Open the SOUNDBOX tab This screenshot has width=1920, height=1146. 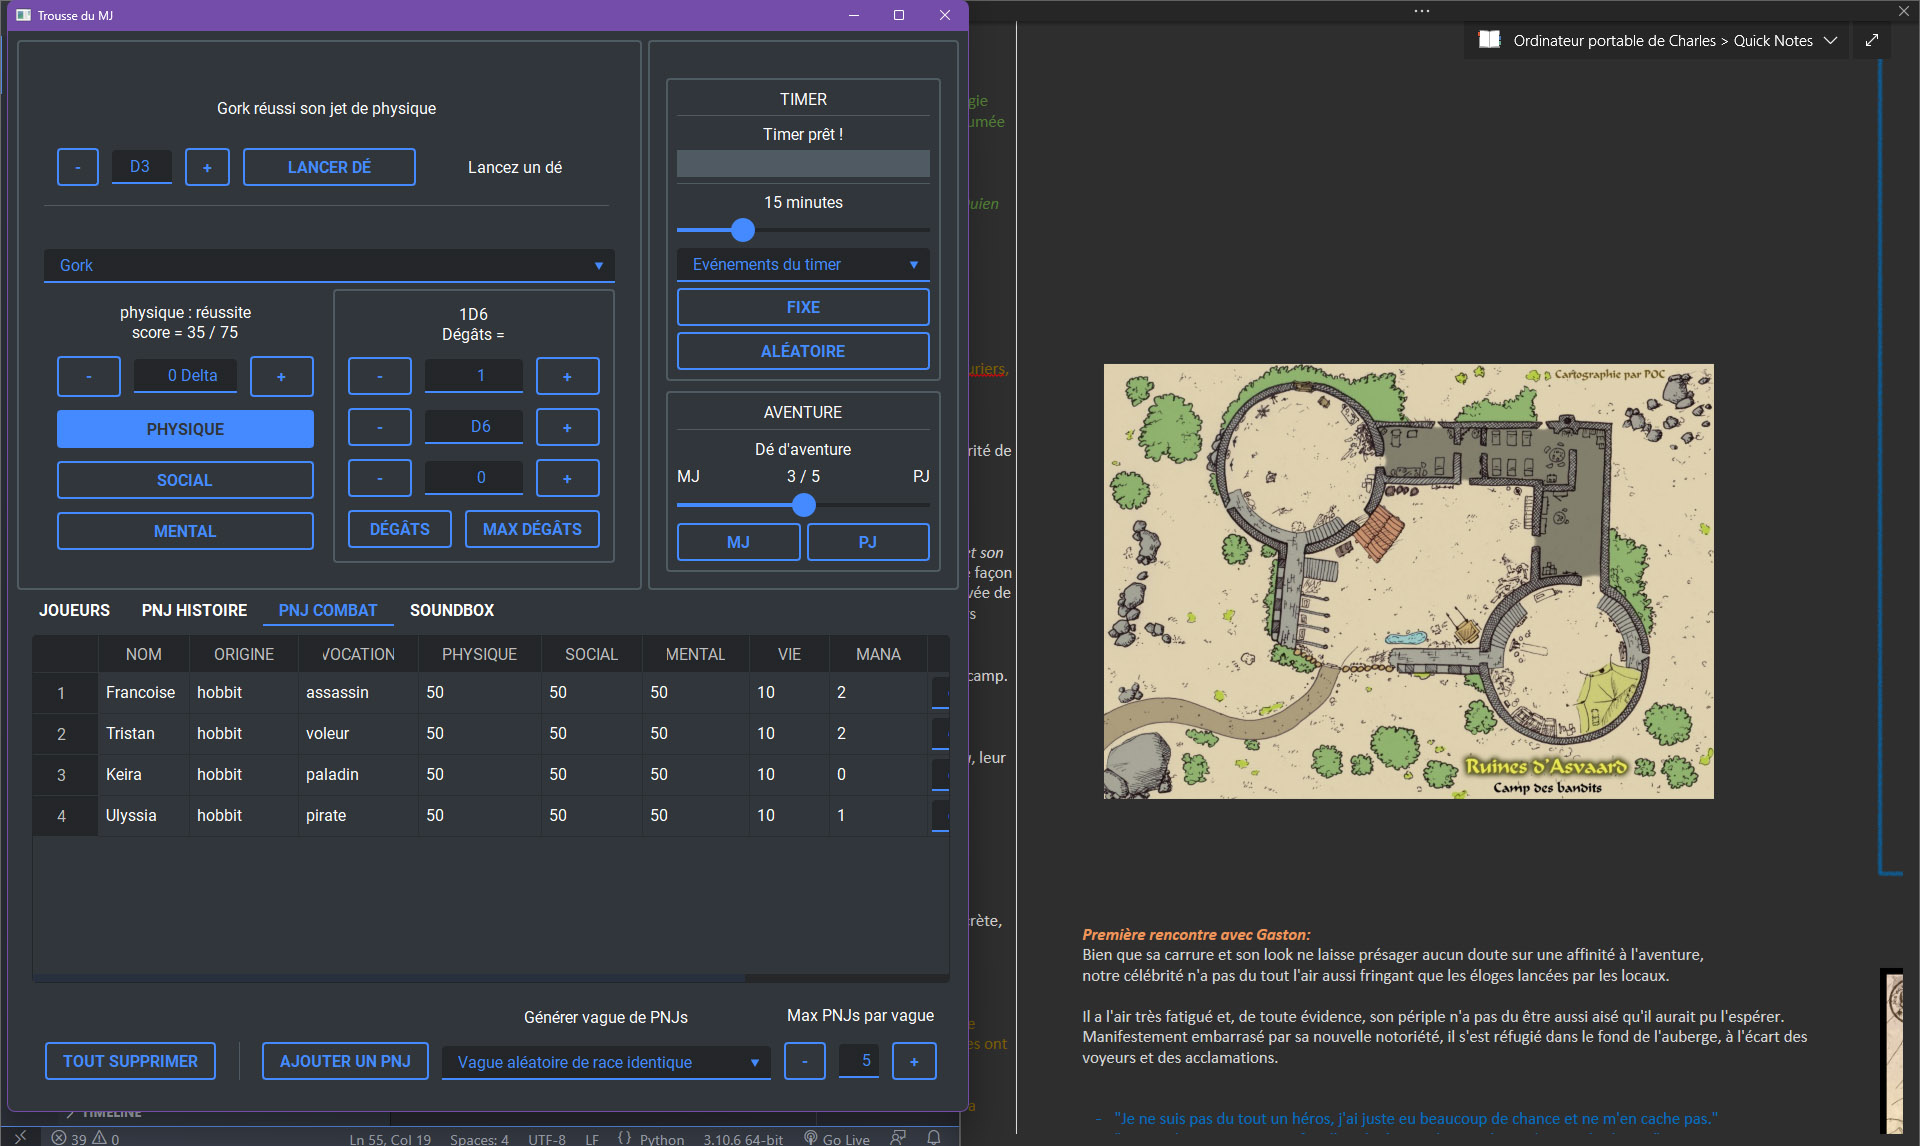[452, 610]
